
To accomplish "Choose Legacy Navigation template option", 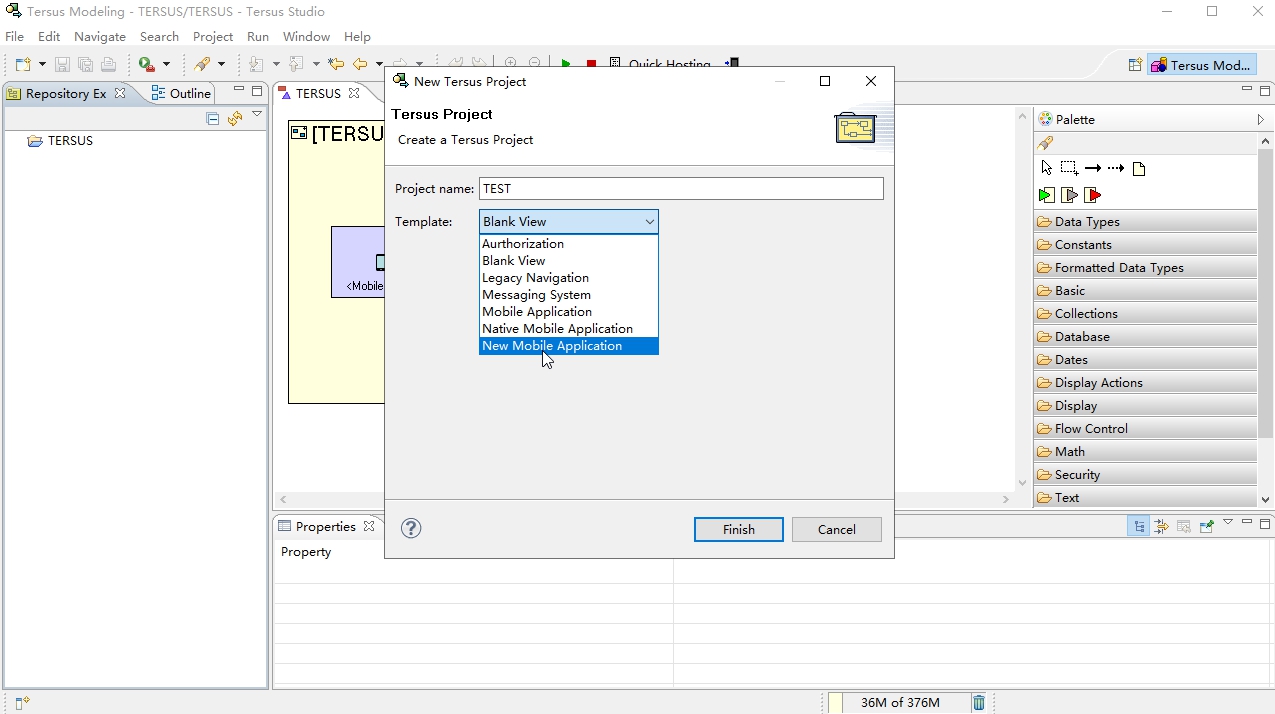I will click(x=568, y=278).
